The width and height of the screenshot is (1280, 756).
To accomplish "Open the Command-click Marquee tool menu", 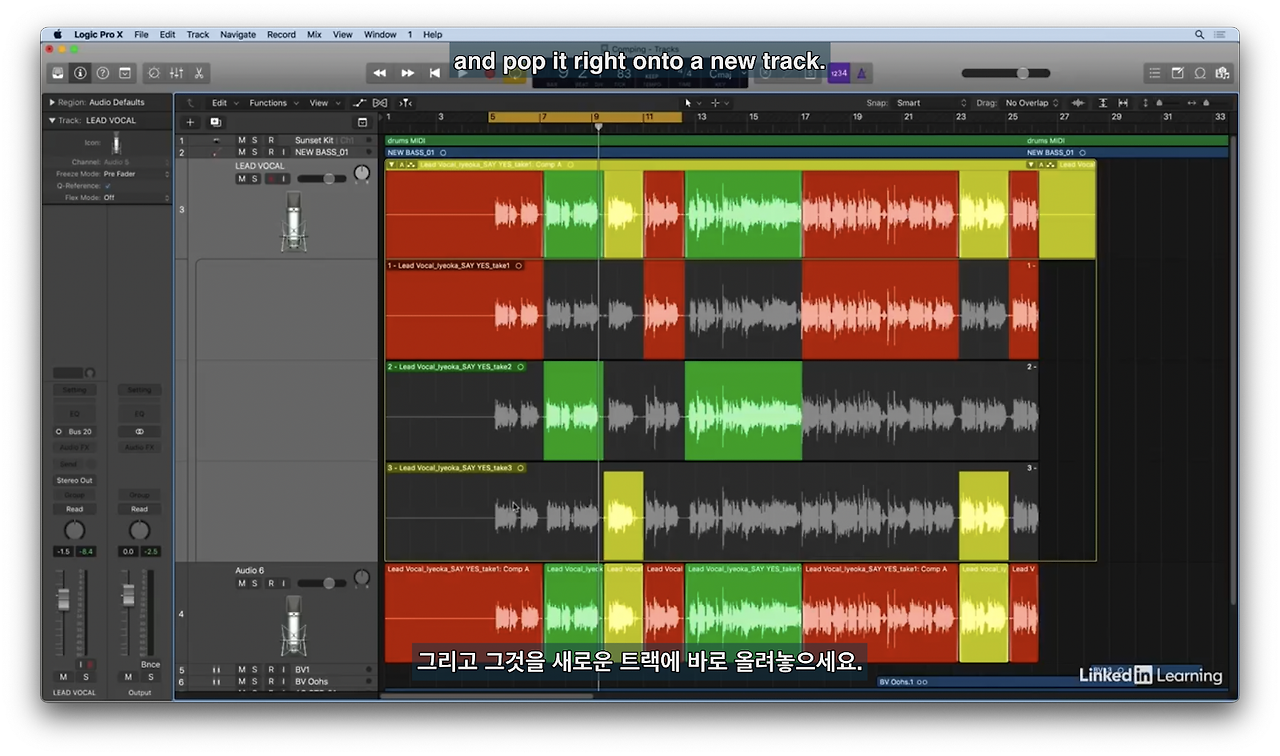I will (720, 103).
